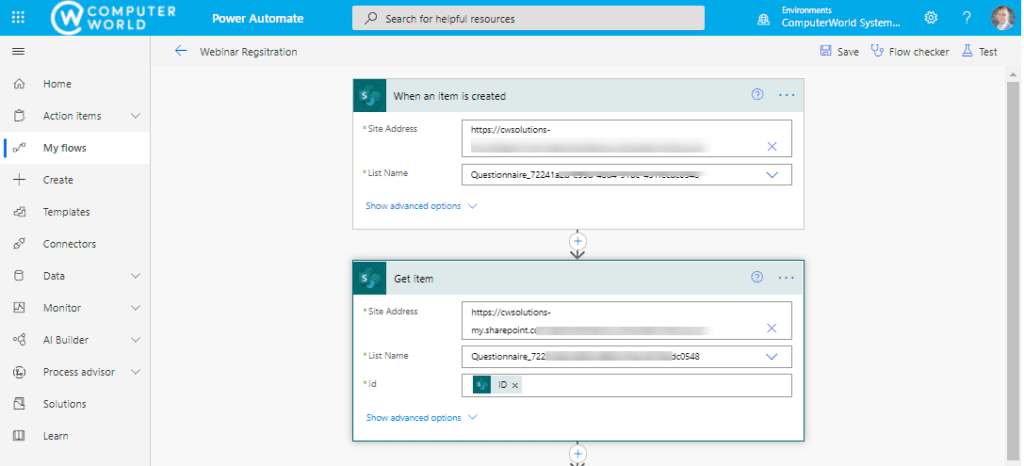Viewport: 1024px width, 466px height.
Task: Expand Monitor submenu chevron
Action: [x=136, y=308]
